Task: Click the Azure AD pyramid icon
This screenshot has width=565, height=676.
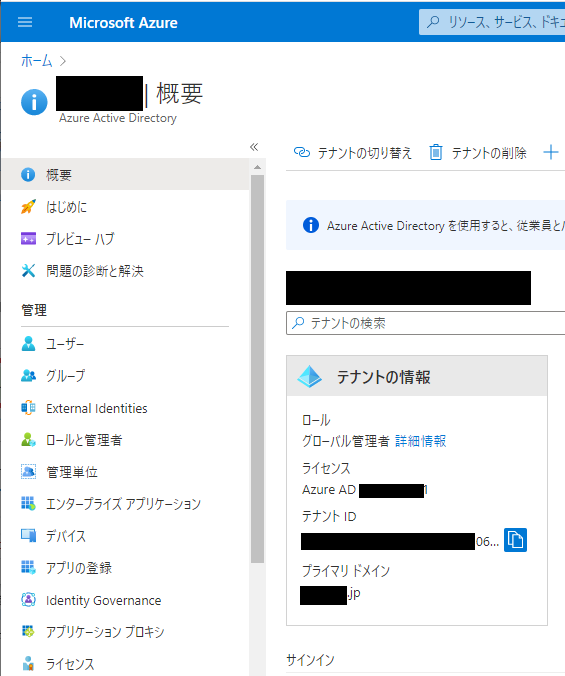Action: click(309, 376)
